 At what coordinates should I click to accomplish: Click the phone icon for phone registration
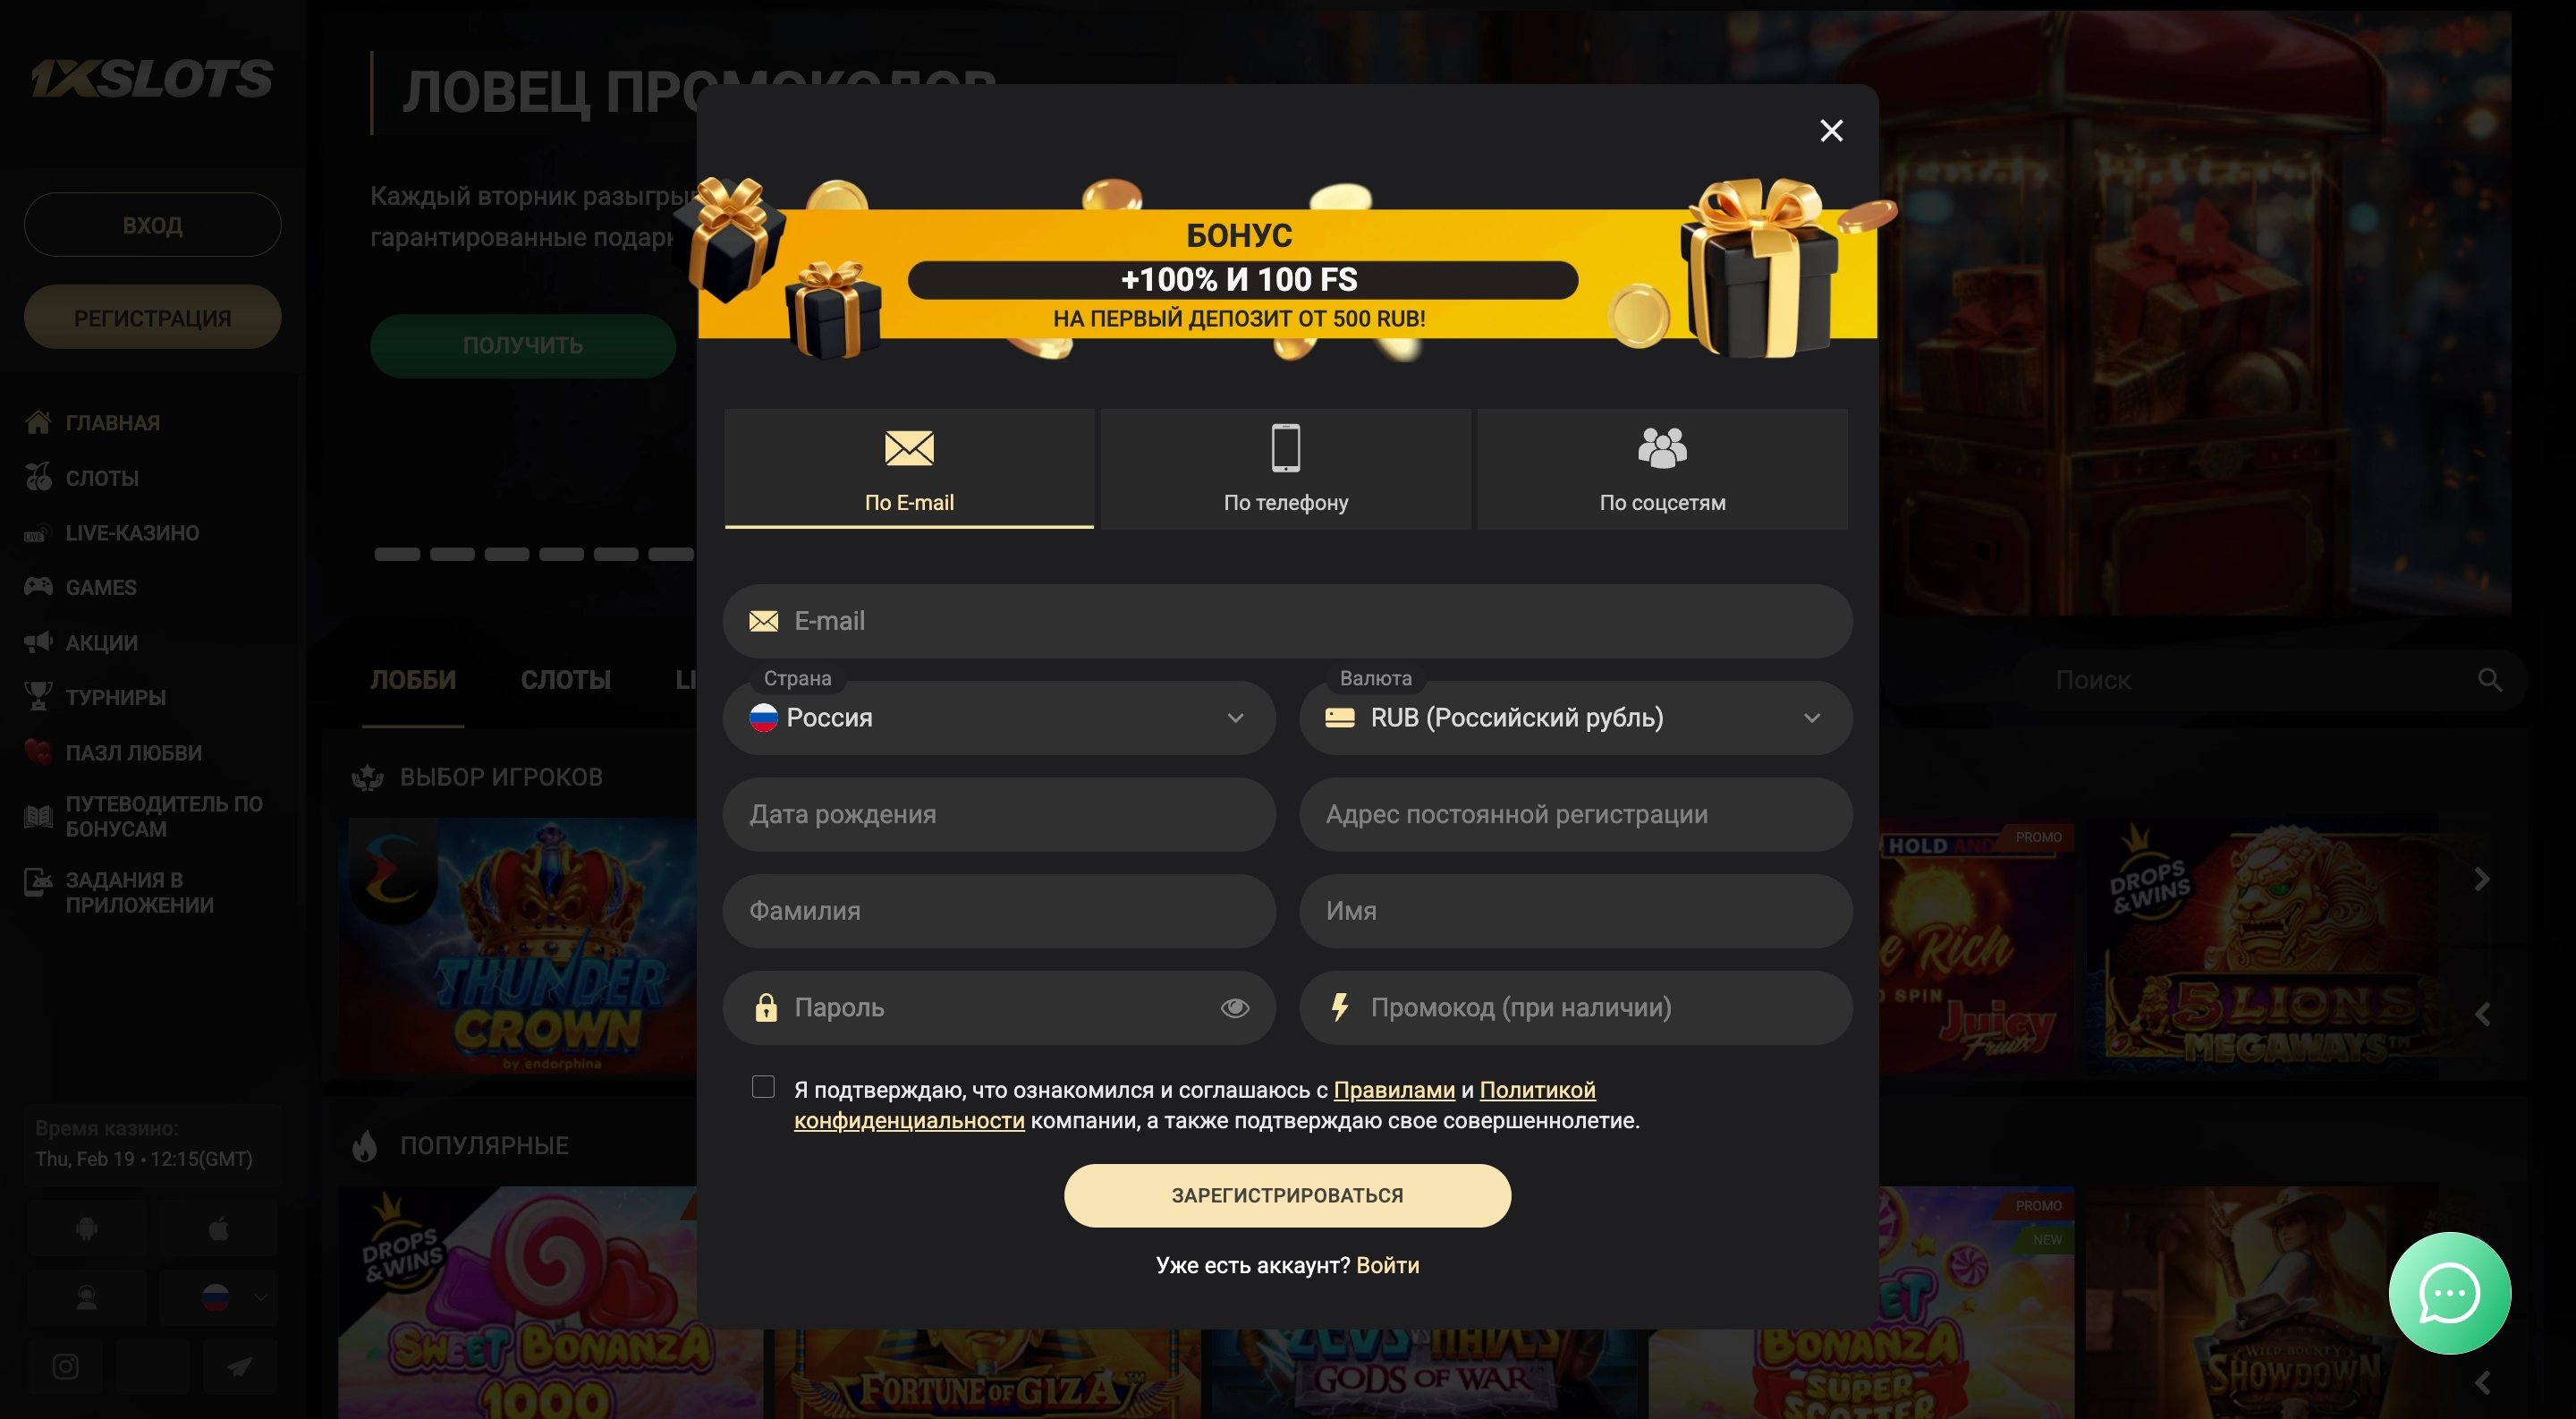tap(1285, 447)
